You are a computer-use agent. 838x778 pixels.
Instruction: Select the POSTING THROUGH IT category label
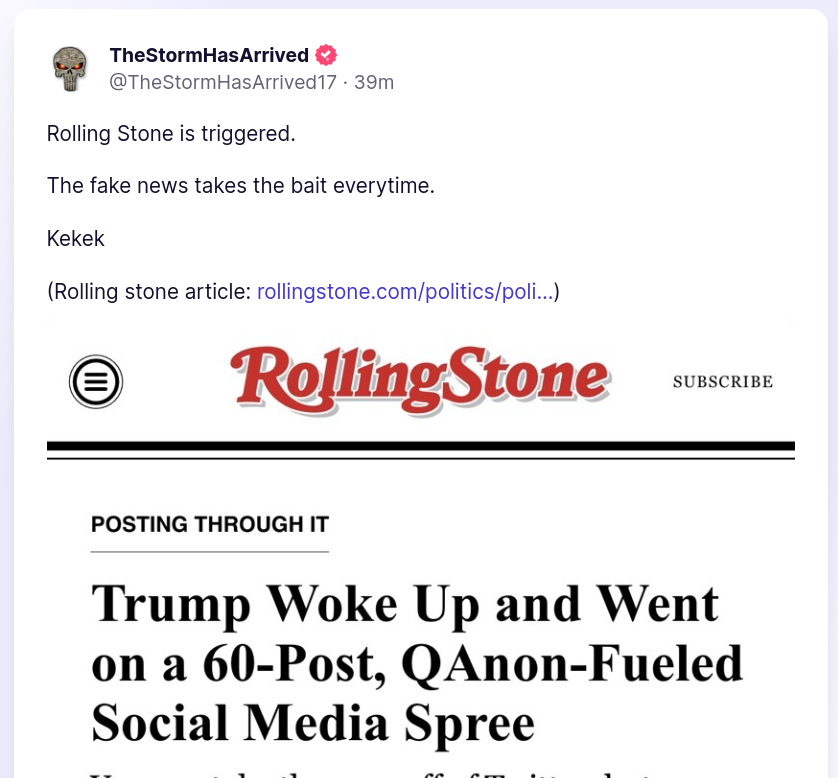(x=209, y=524)
